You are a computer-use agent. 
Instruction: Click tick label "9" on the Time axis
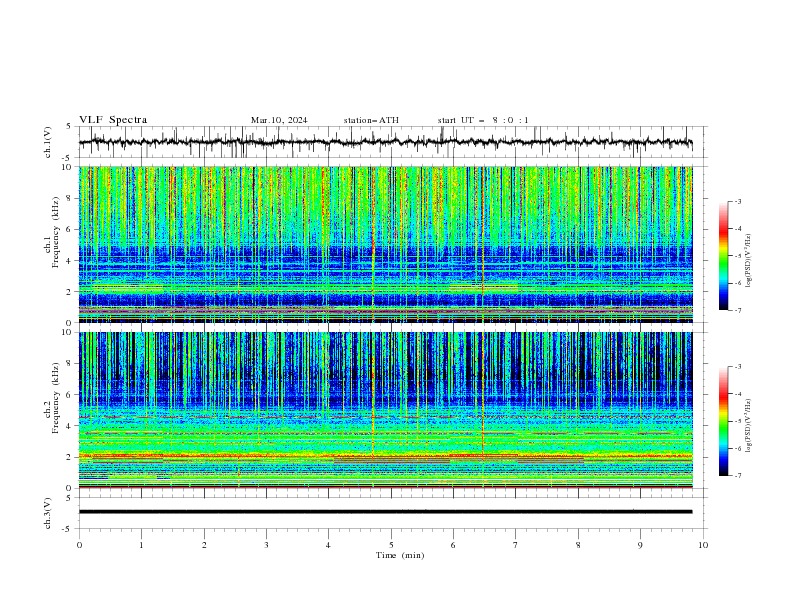tap(640, 545)
